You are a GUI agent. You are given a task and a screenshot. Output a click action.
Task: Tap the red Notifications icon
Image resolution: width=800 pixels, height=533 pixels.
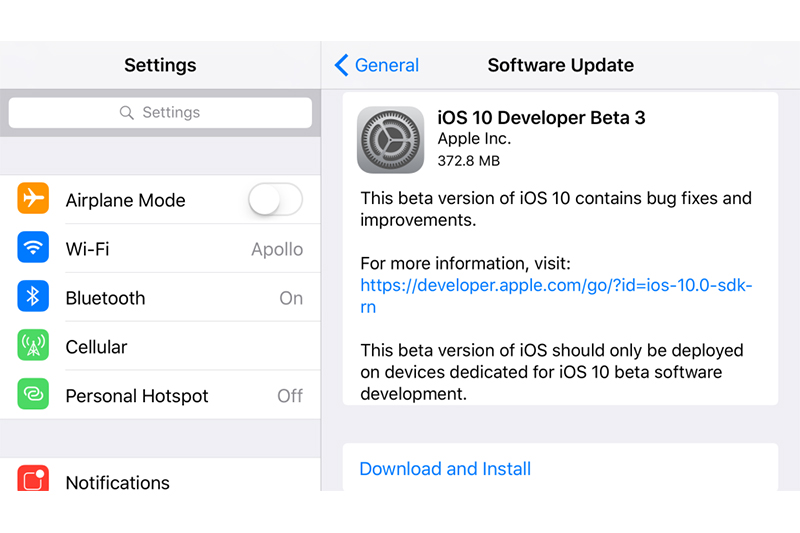[33, 479]
